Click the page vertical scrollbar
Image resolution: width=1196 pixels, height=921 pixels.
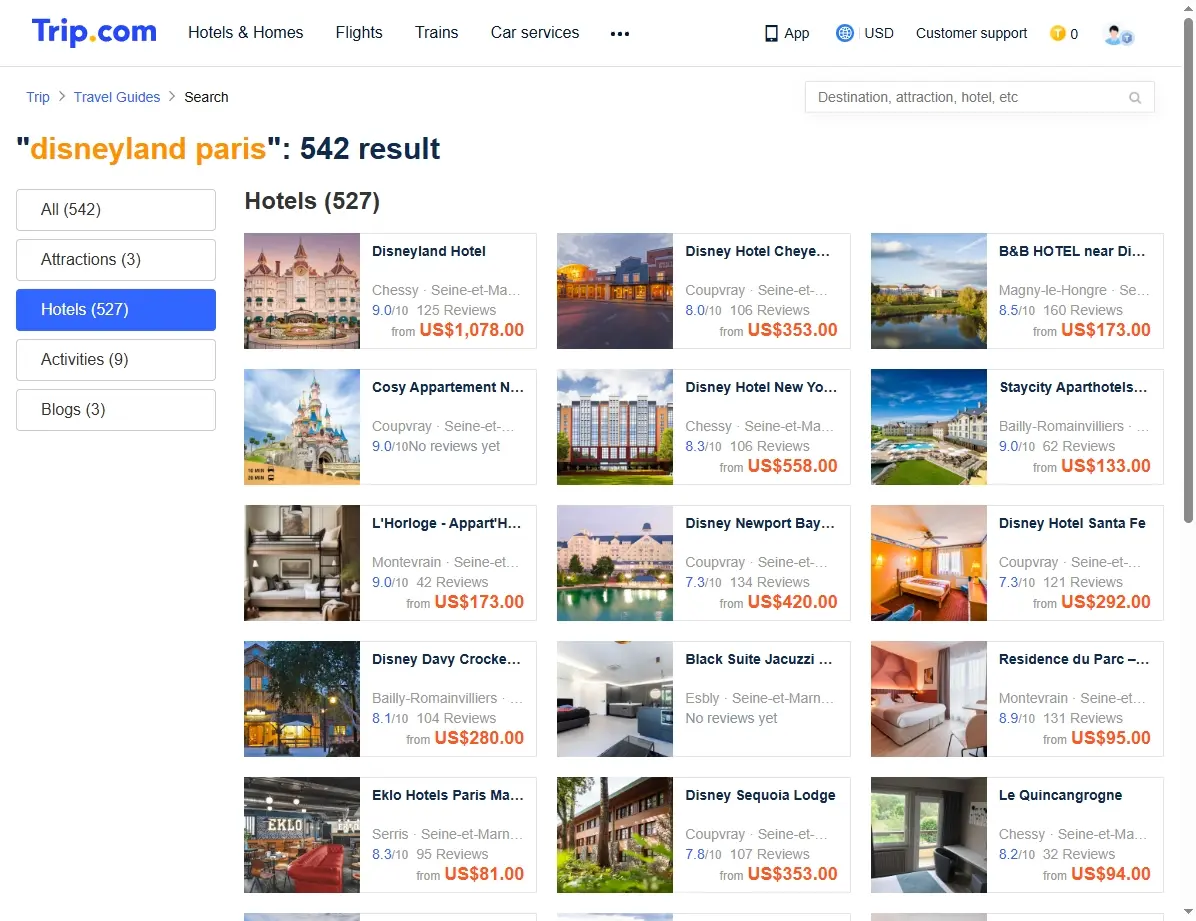(1188, 271)
